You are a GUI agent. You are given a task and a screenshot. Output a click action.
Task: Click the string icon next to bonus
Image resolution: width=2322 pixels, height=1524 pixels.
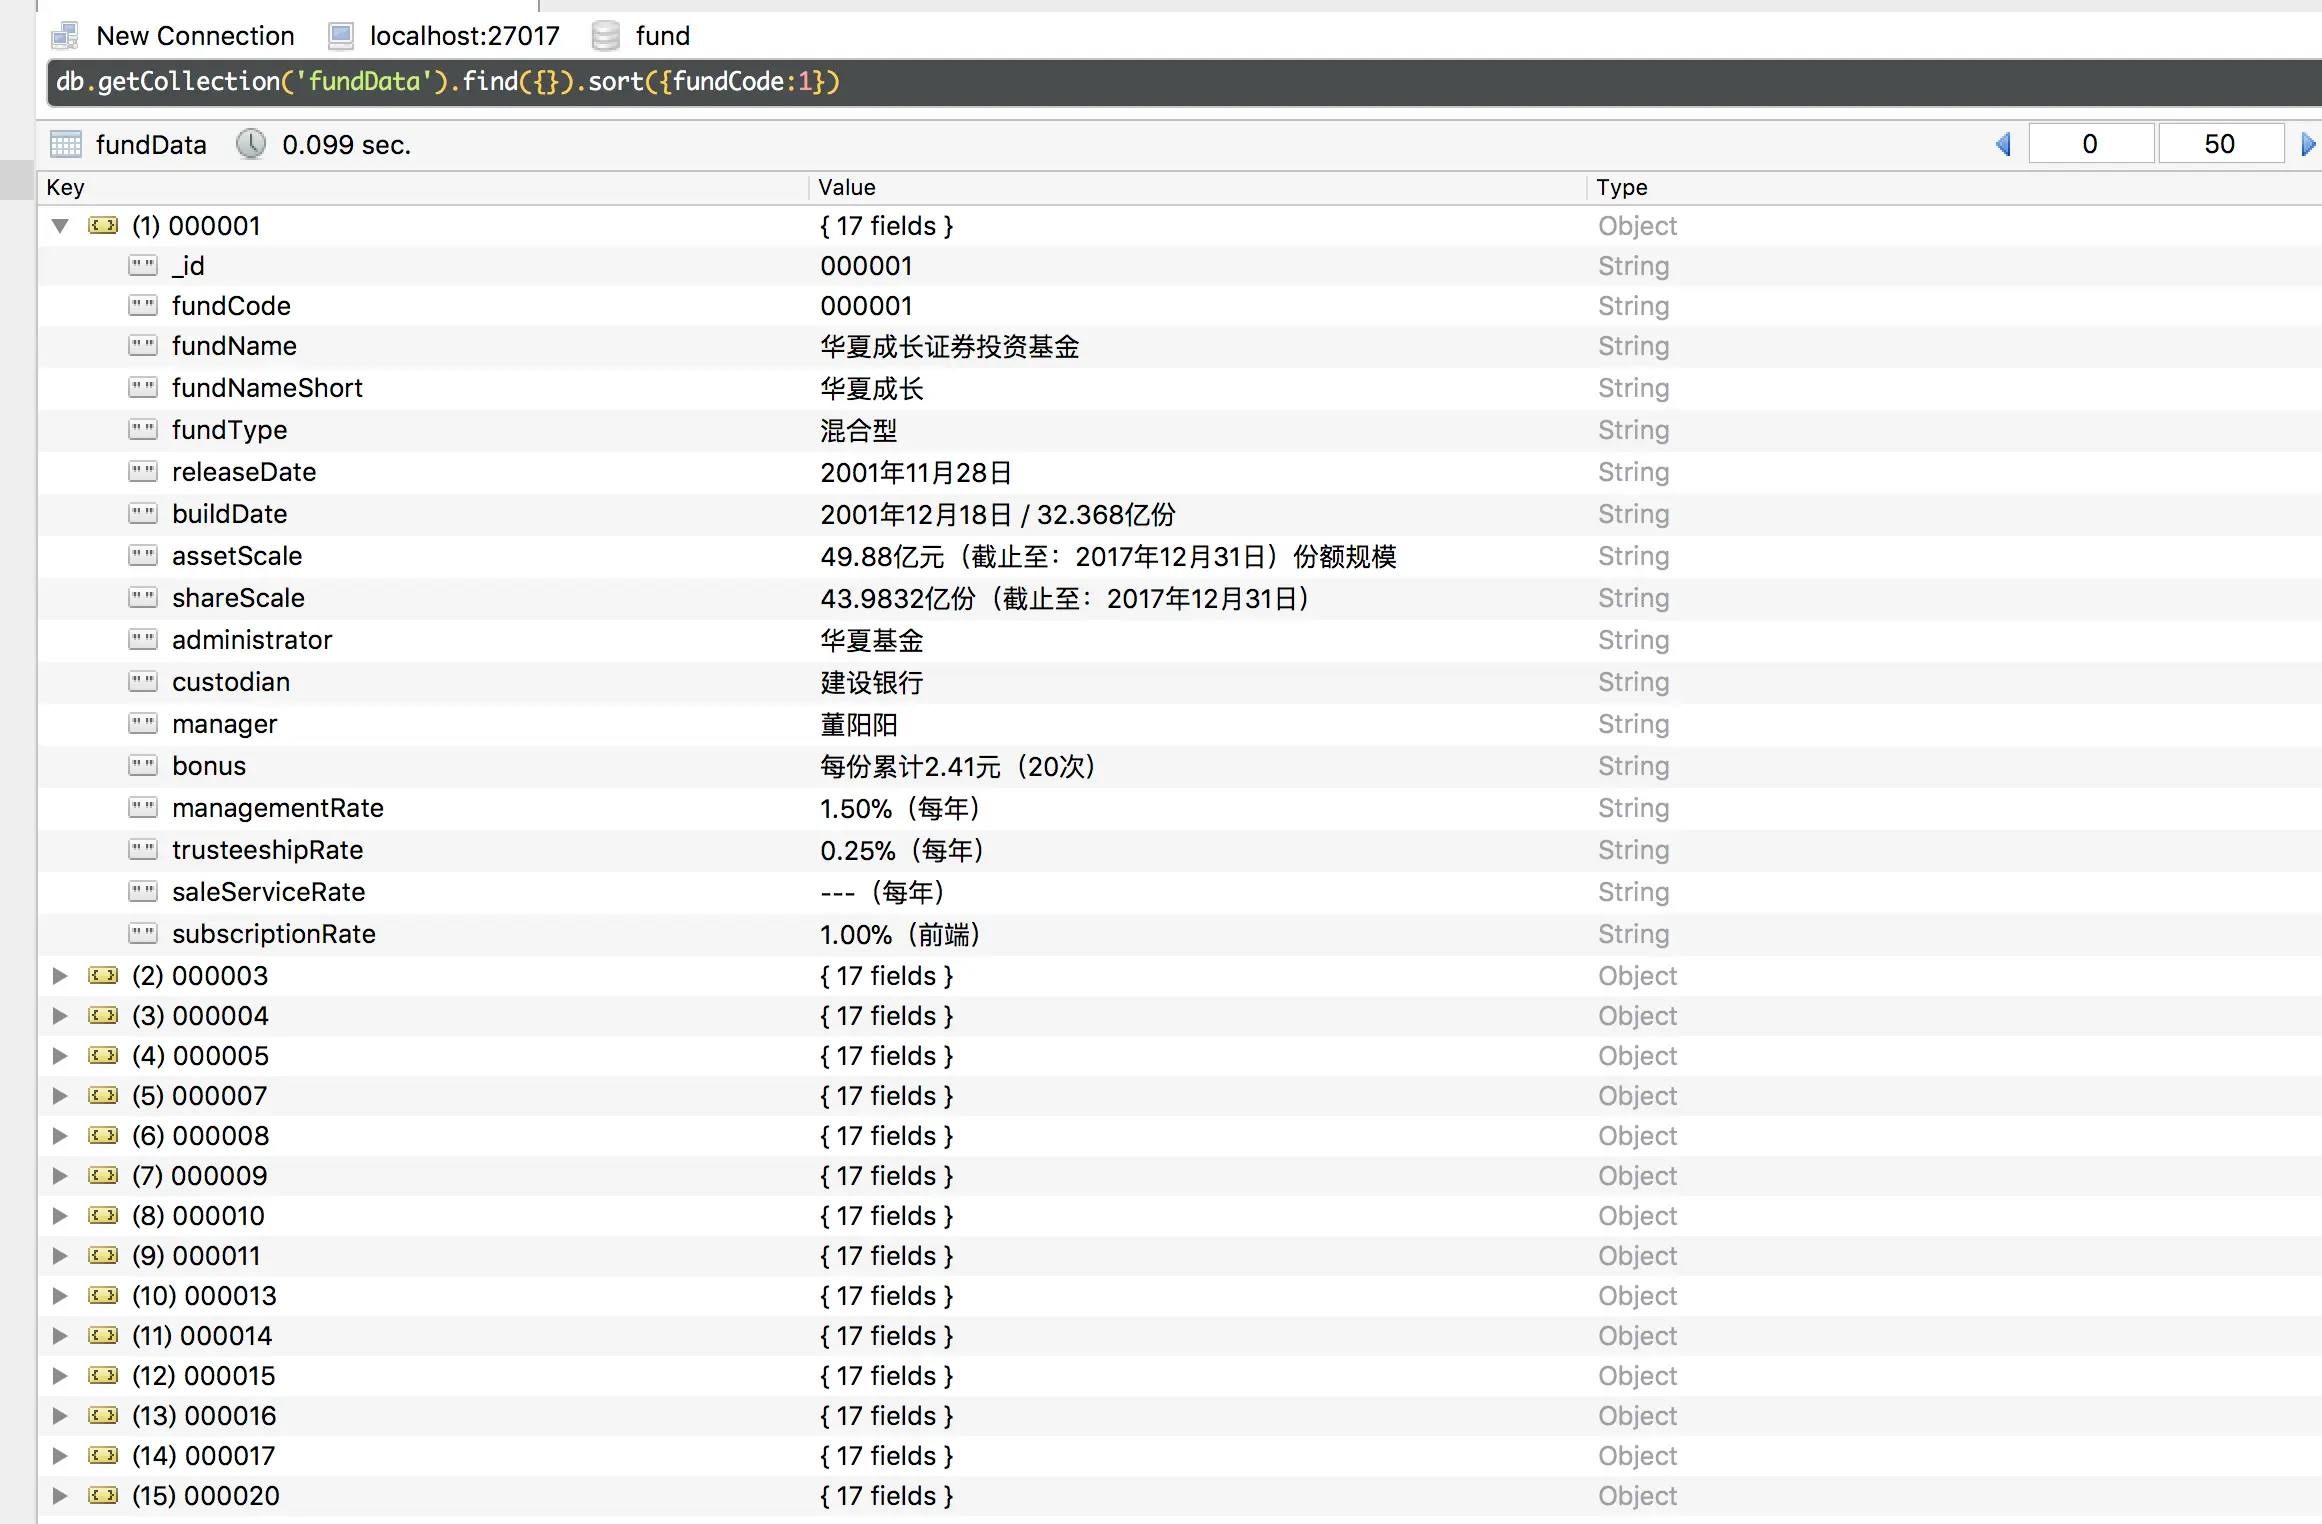tap(143, 765)
